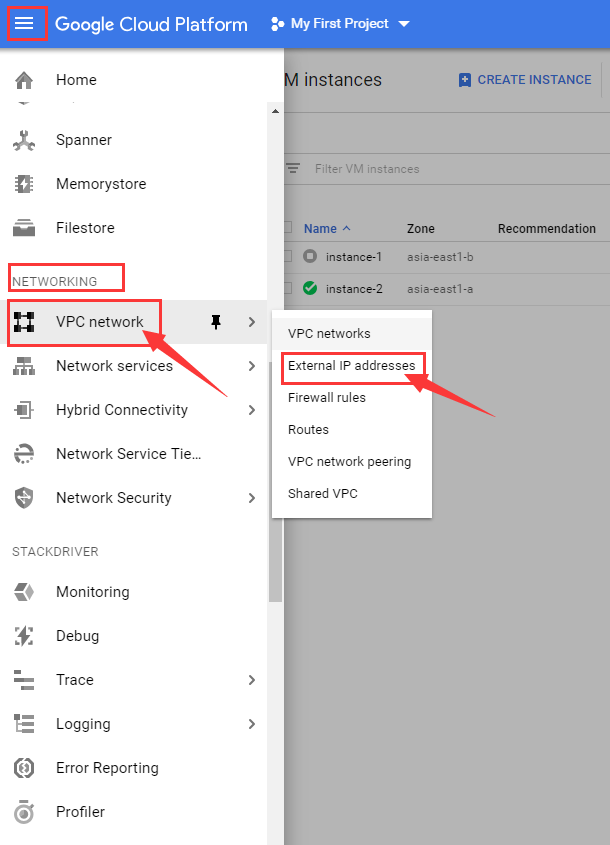Open Network Service Tiers label
The height and width of the screenshot is (845, 610).
[x=129, y=454]
